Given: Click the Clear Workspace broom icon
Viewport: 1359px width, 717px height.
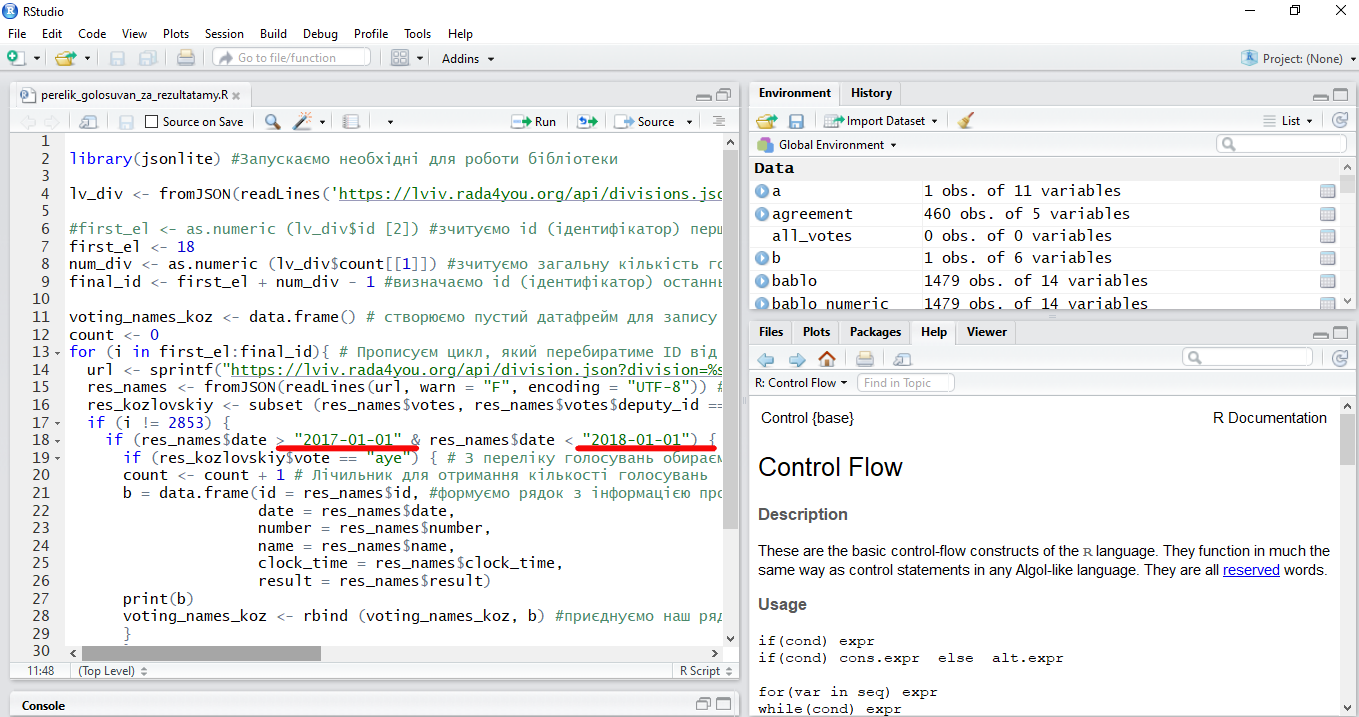Looking at the screenshot, I should click(965, 121).
